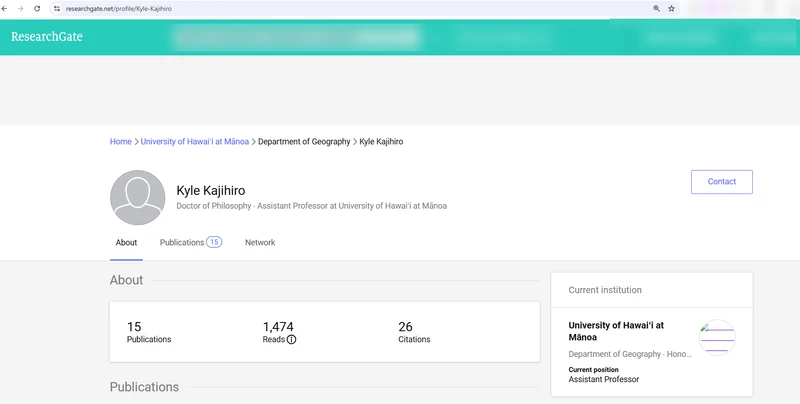Click Kyle Kajihiro's profile avatar
Screen dimensions: 800x404
coord(138,197)
